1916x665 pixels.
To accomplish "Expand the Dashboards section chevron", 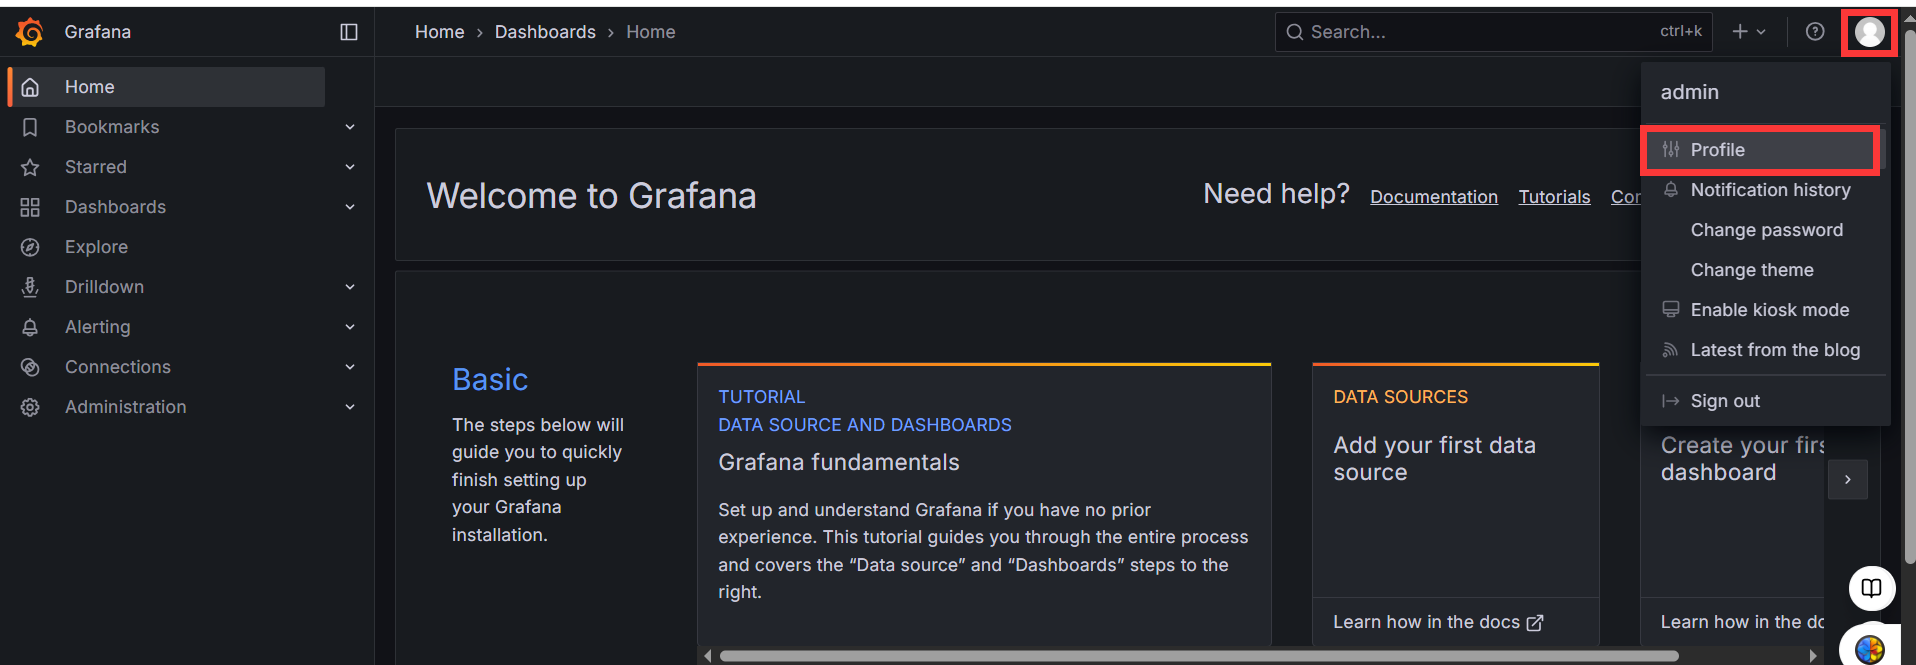I will 350,207.
